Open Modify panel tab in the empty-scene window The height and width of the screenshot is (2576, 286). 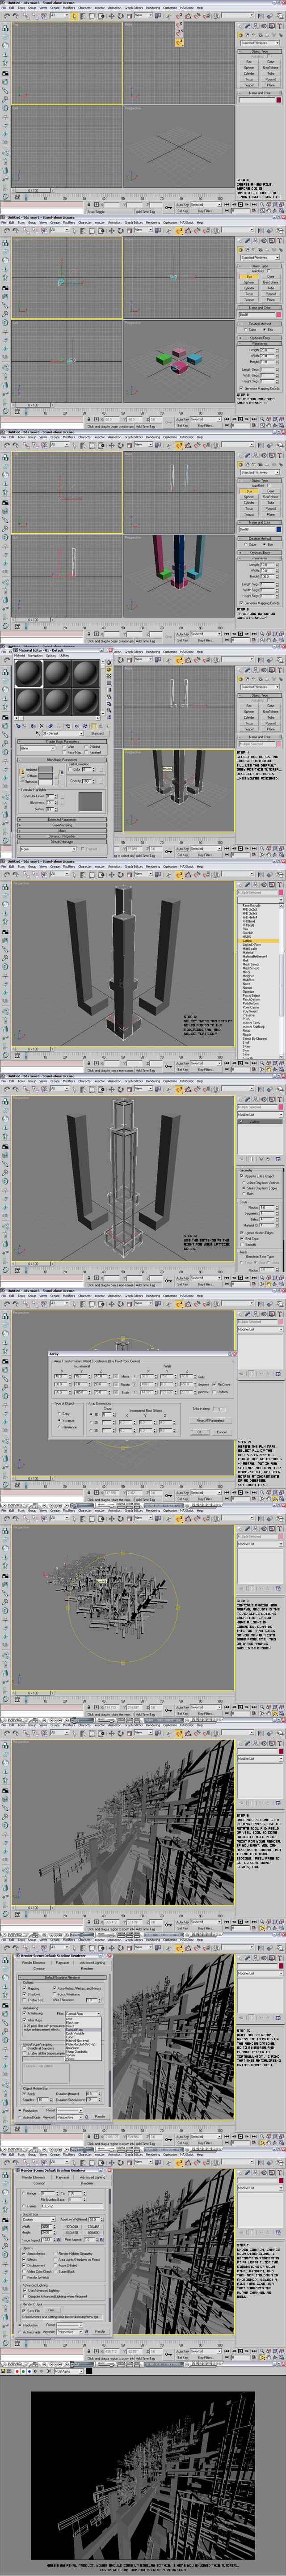click(248, 26)
